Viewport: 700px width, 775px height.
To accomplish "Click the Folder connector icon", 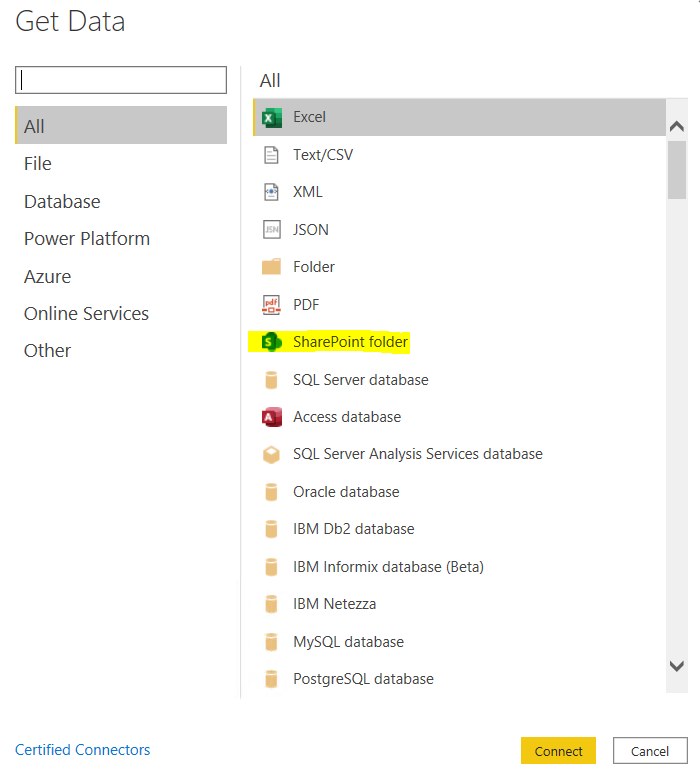I will pyautogui.click(x=271, y=266).
